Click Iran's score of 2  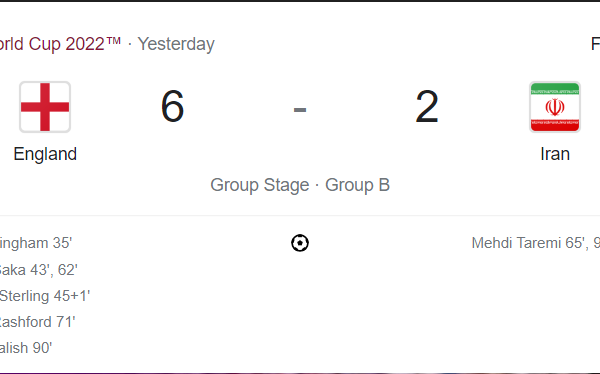(427, 106)
